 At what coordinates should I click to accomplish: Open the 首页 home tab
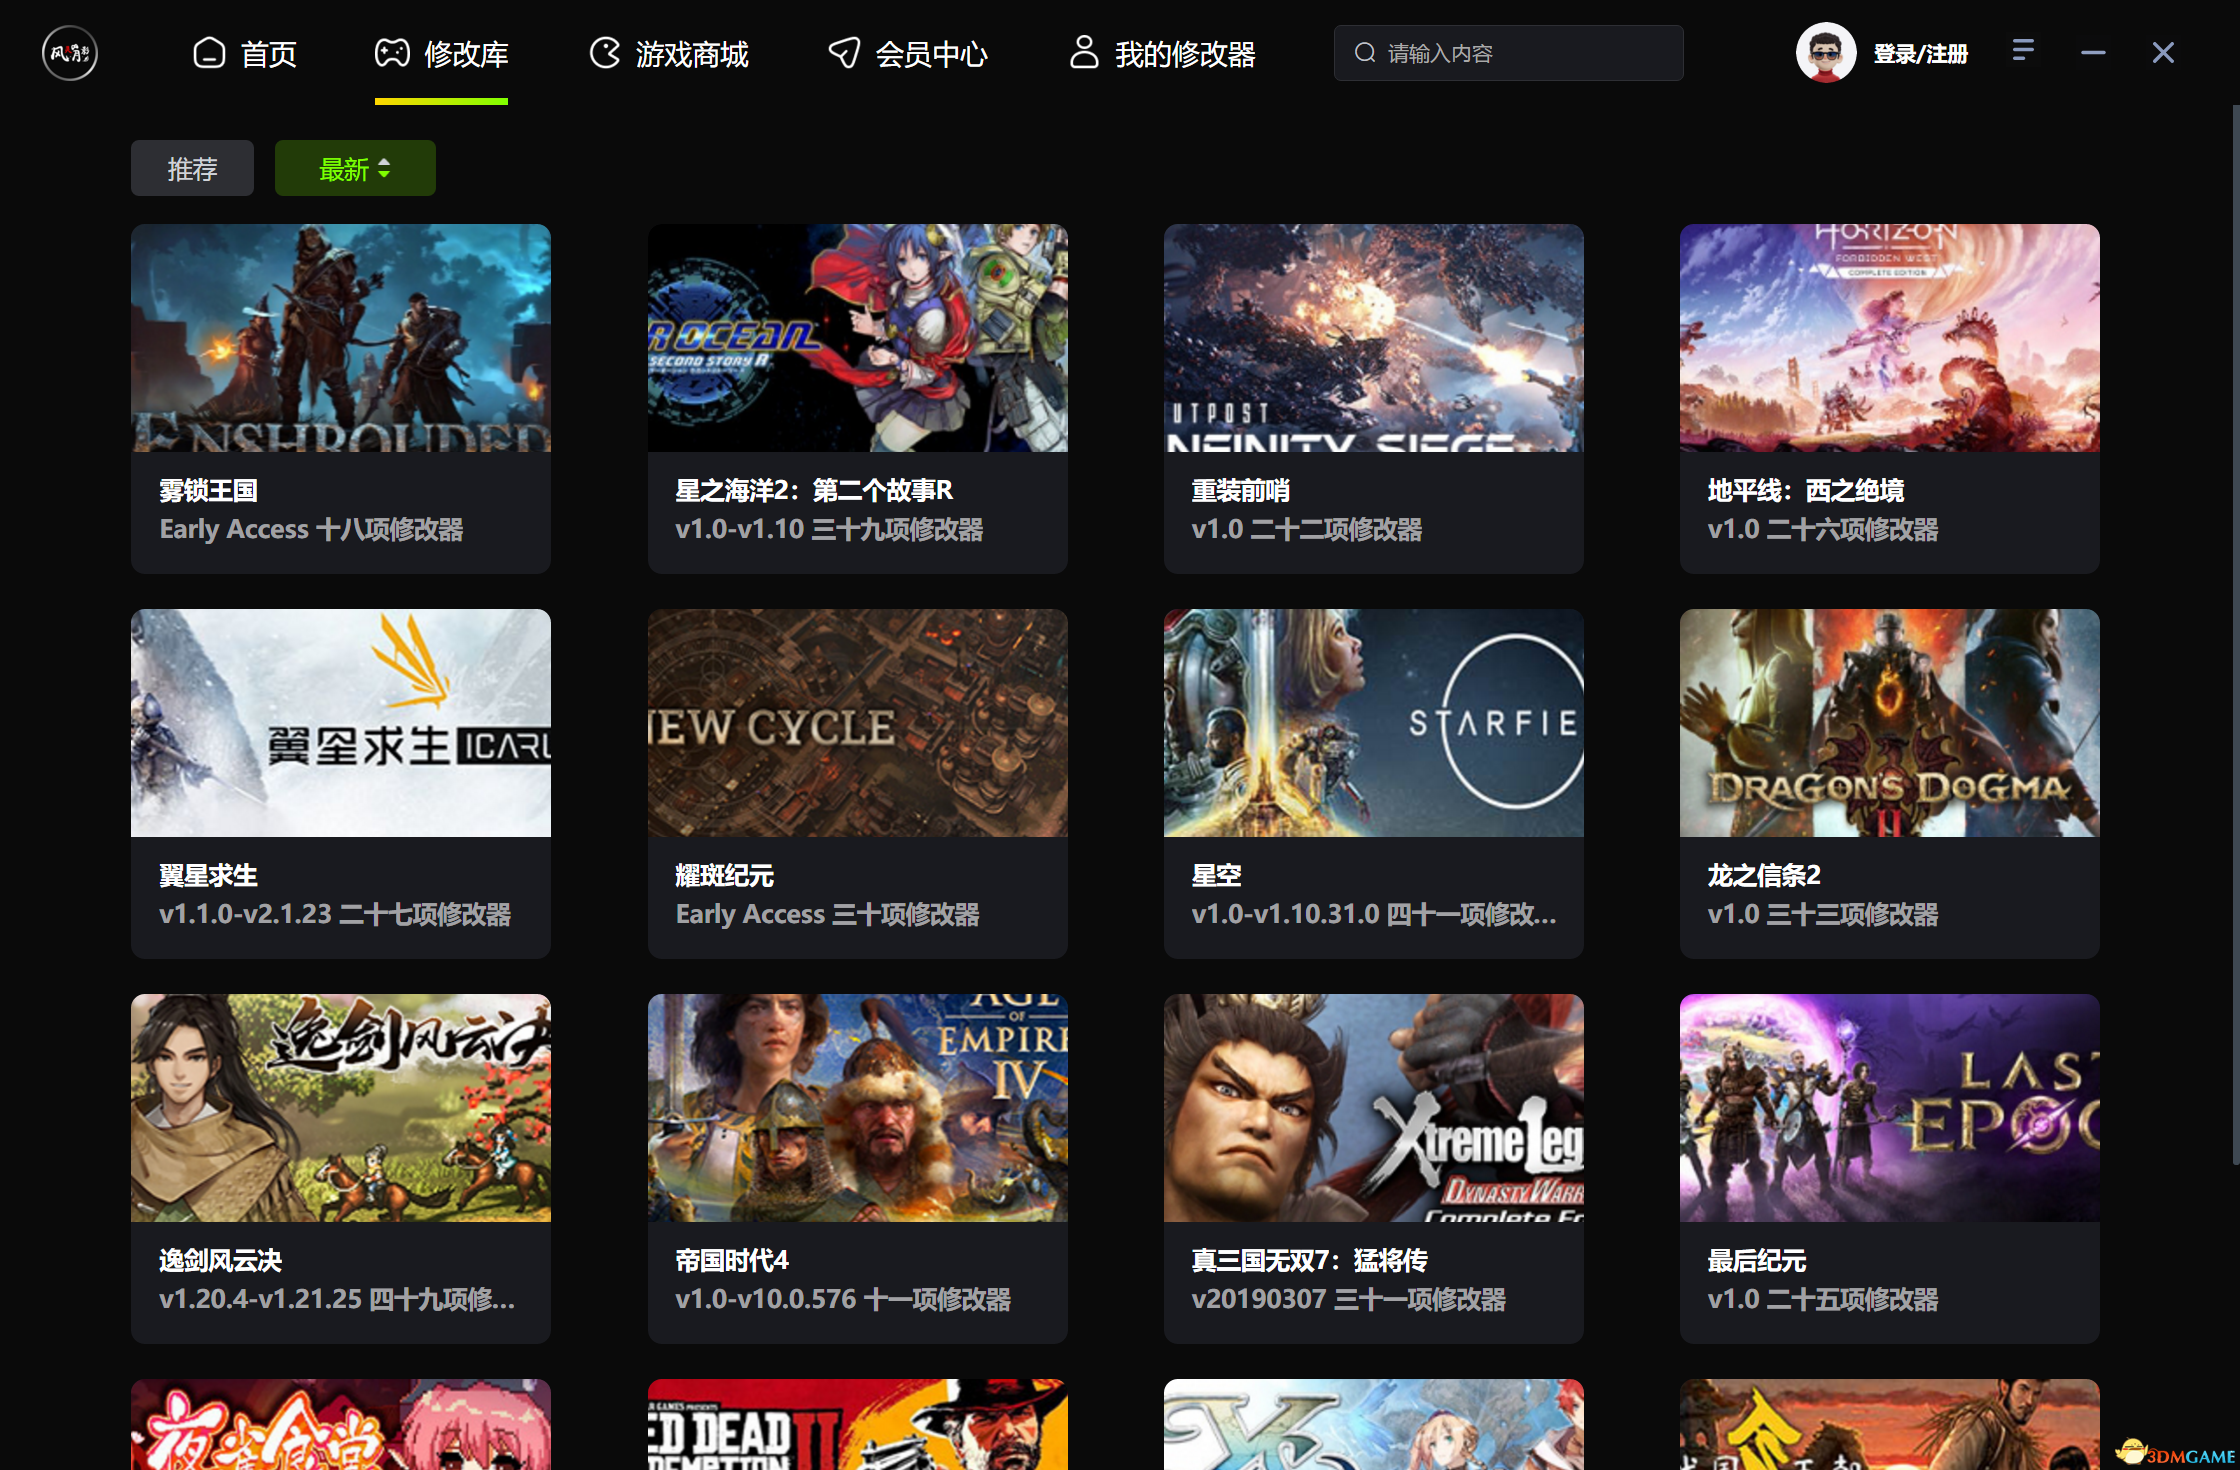[x=245, y=53]
